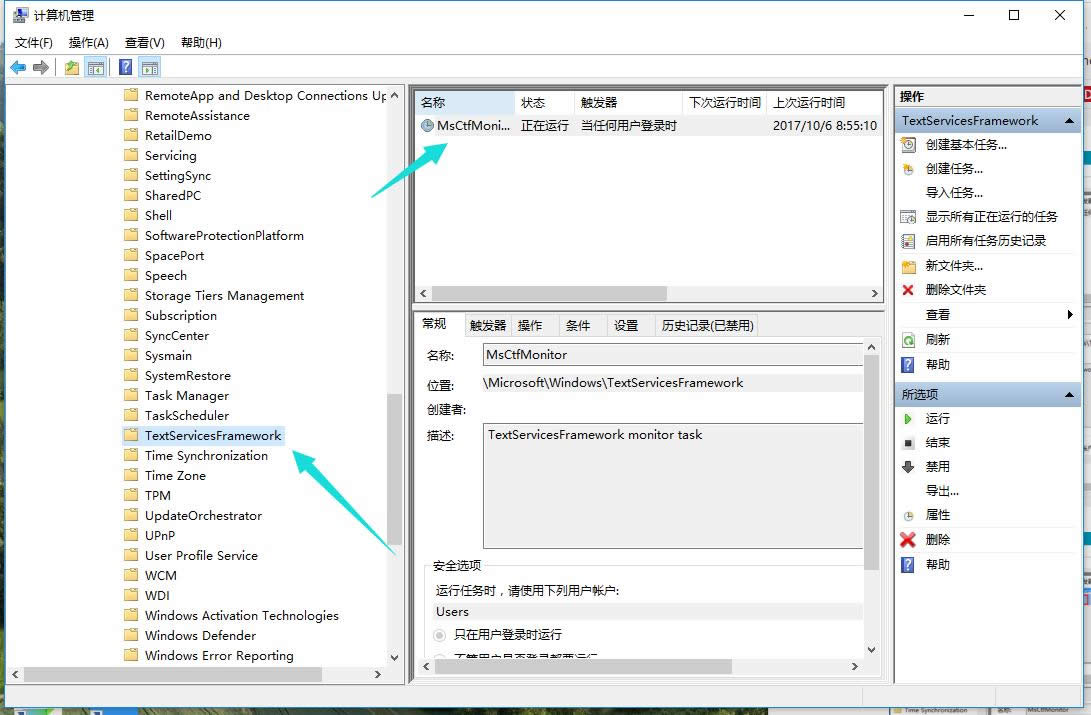Click the Forward navigation arrow
This screenshot has height=715, width=1091.
[39, 66]
